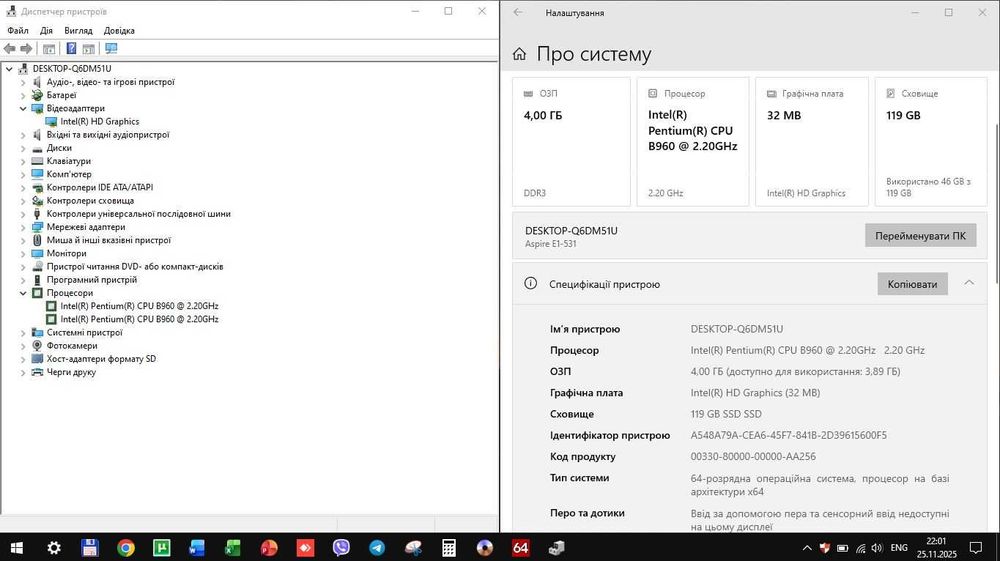
Task: Click the ОЗП 4,00 ГБ card
Action: click(x=571, y=142)
